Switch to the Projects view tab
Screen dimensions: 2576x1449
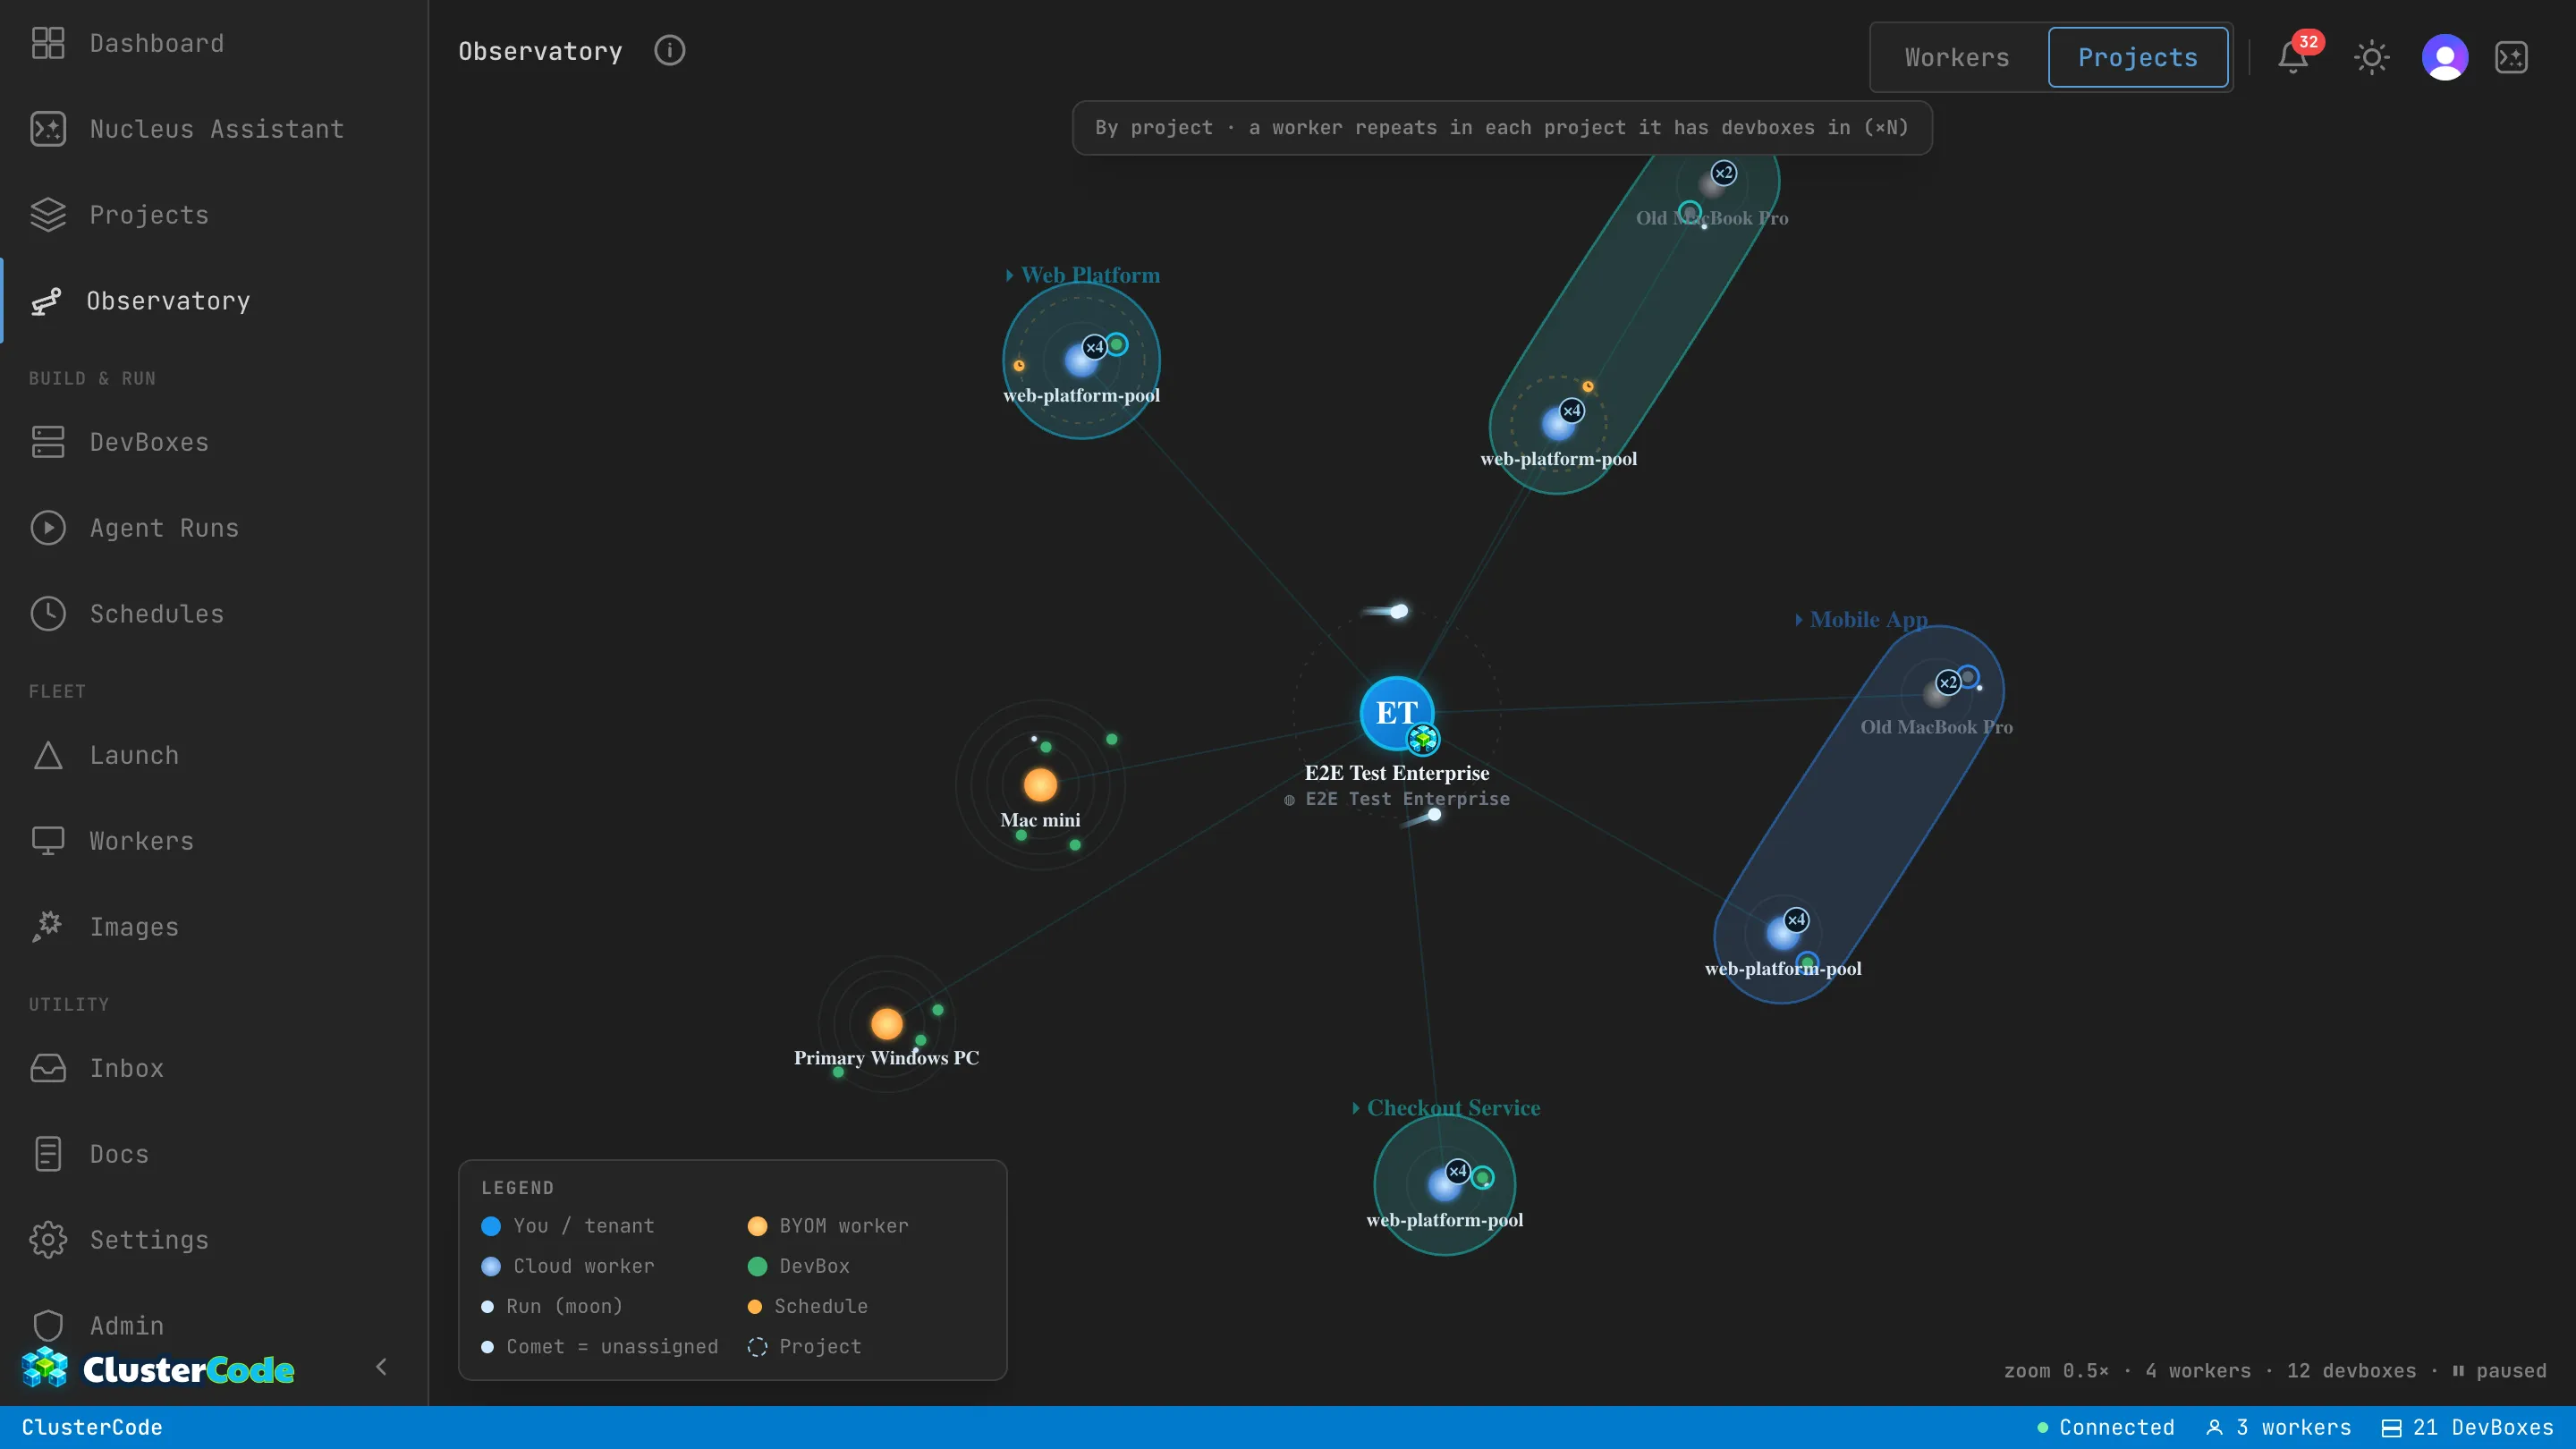(2138, 58)
